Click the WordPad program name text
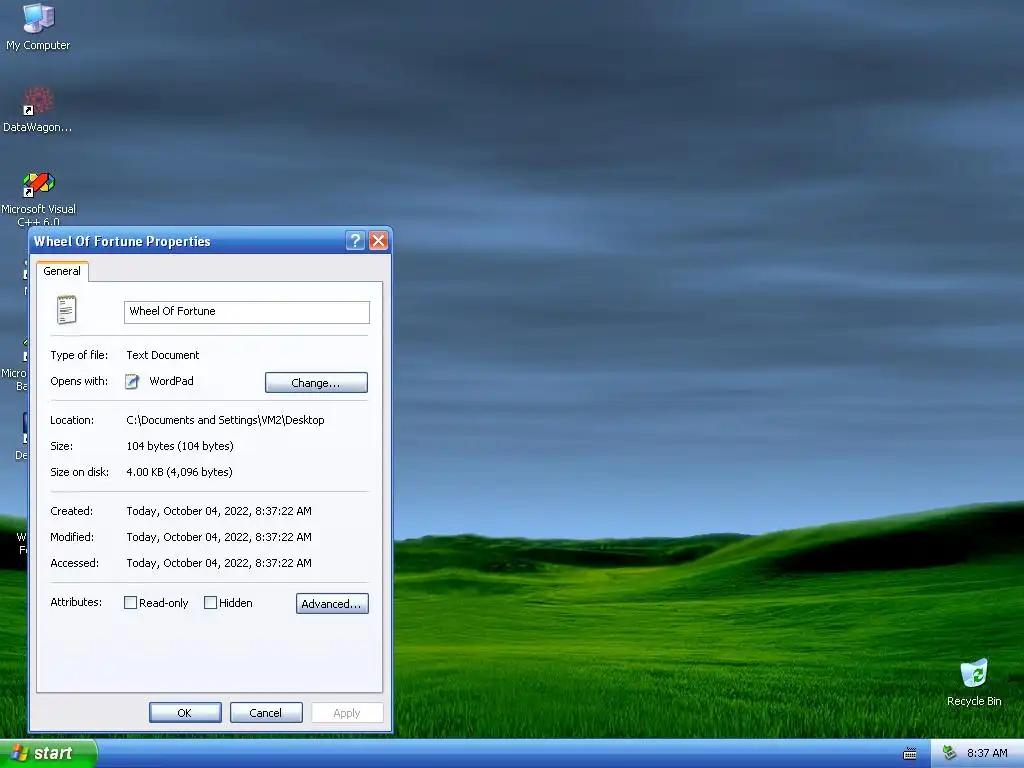 (x=171, y=381)
